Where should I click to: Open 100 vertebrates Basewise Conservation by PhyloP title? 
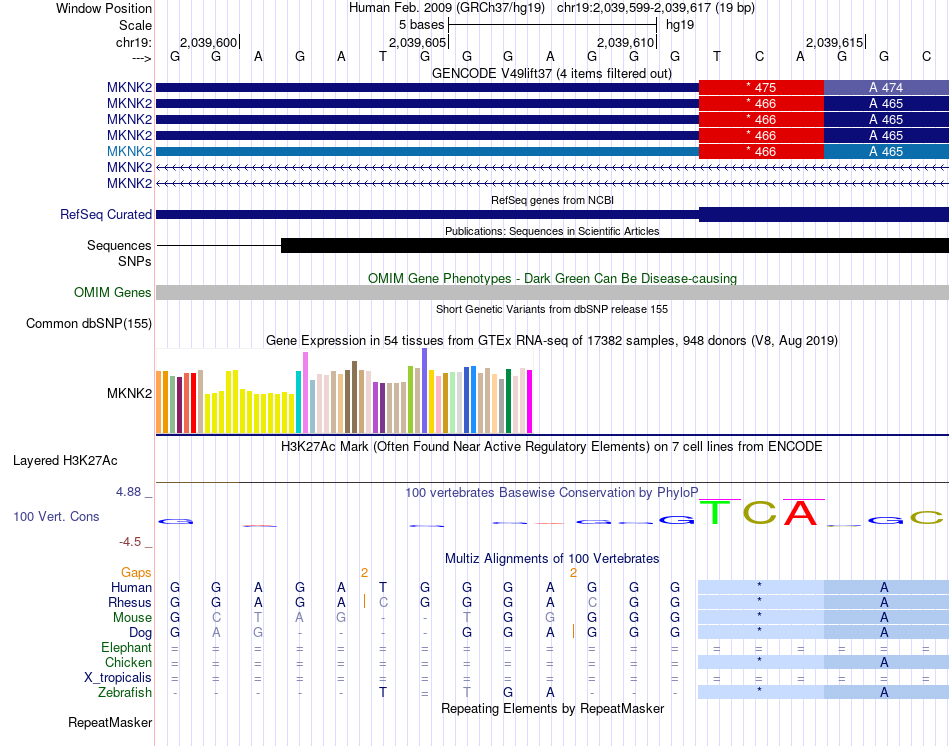(552, 493)
